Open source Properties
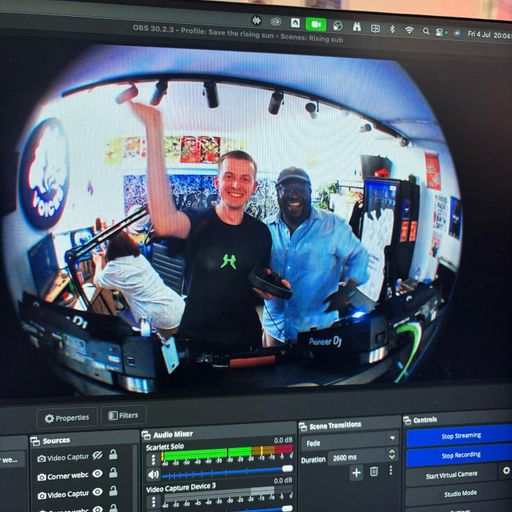This screenshot has width=512, height=512. click(67, 418)
